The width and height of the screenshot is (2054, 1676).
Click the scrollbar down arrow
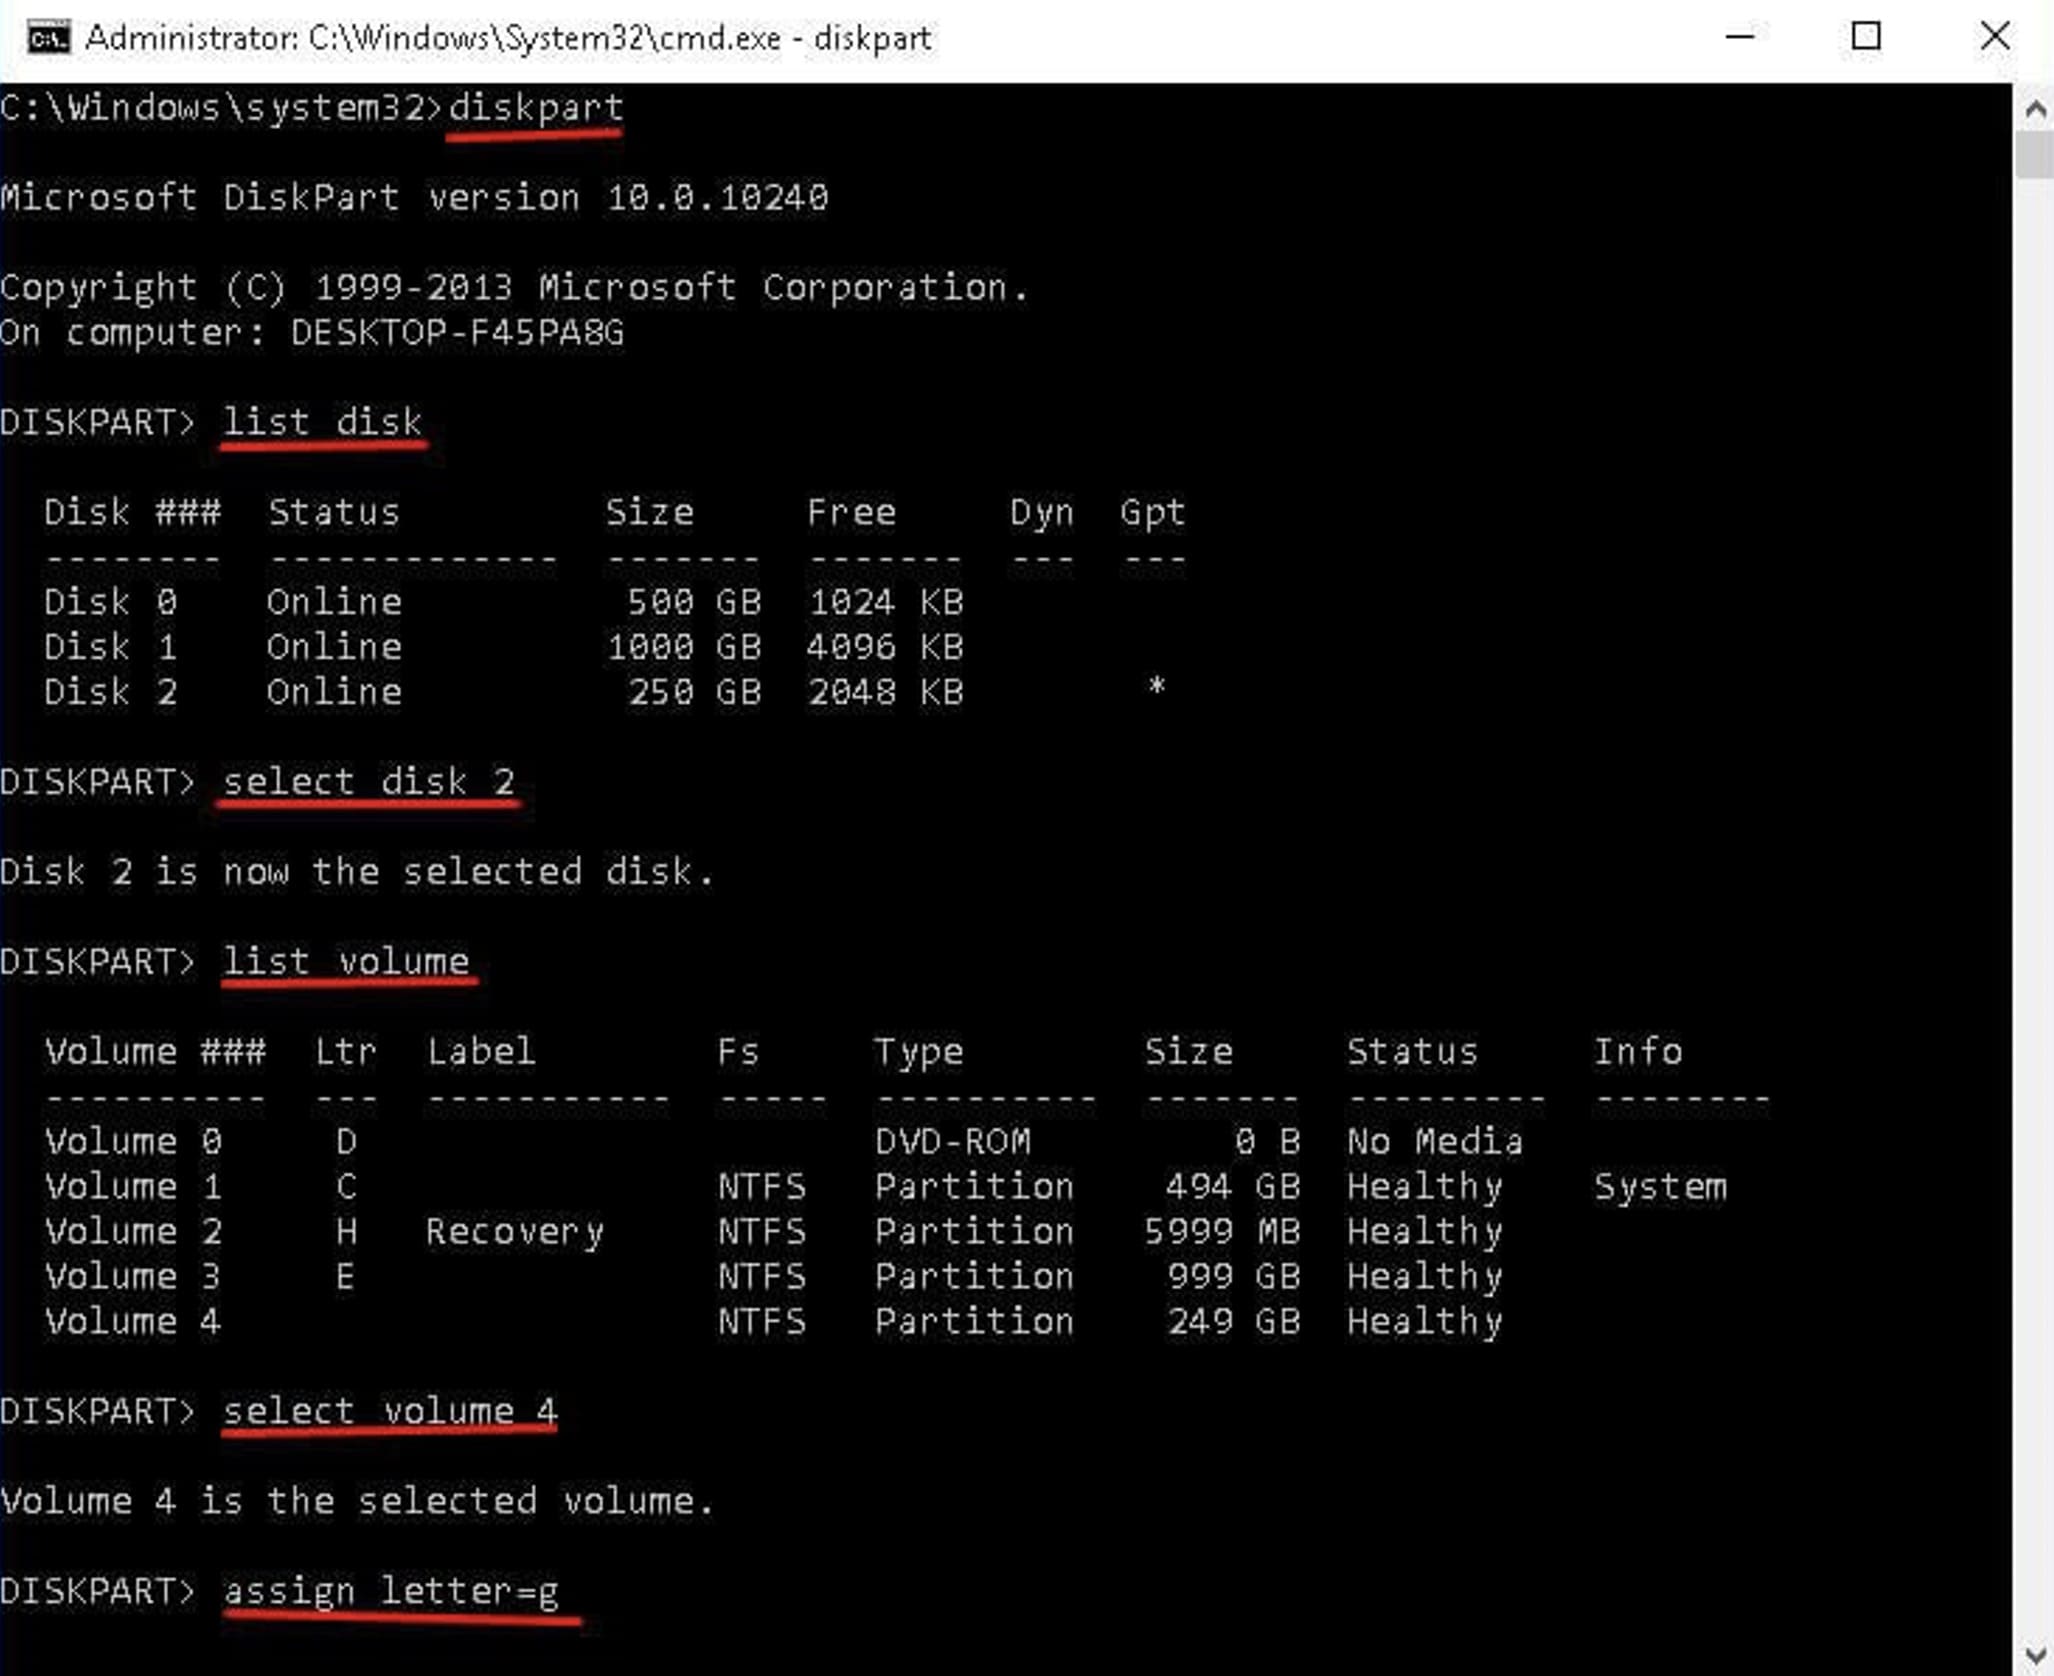2034,1654
